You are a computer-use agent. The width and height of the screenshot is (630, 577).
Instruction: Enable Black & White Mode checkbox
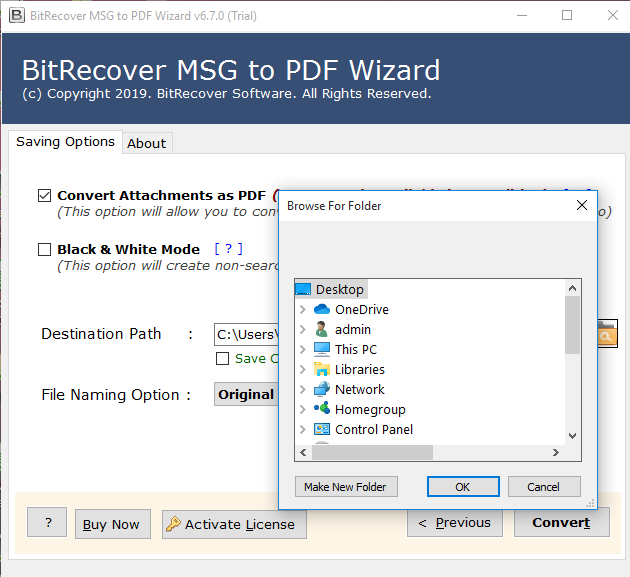pyautogui.click(x=44, y=250)
